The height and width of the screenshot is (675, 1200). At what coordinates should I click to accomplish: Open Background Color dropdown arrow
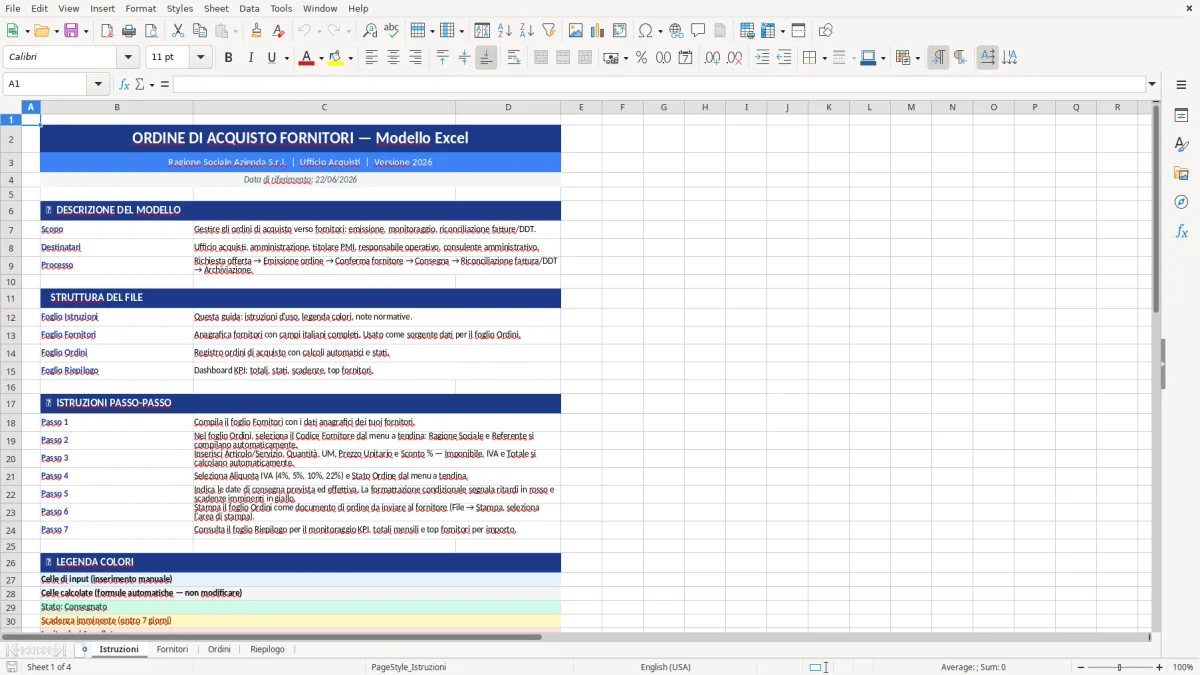pos(350,58)
